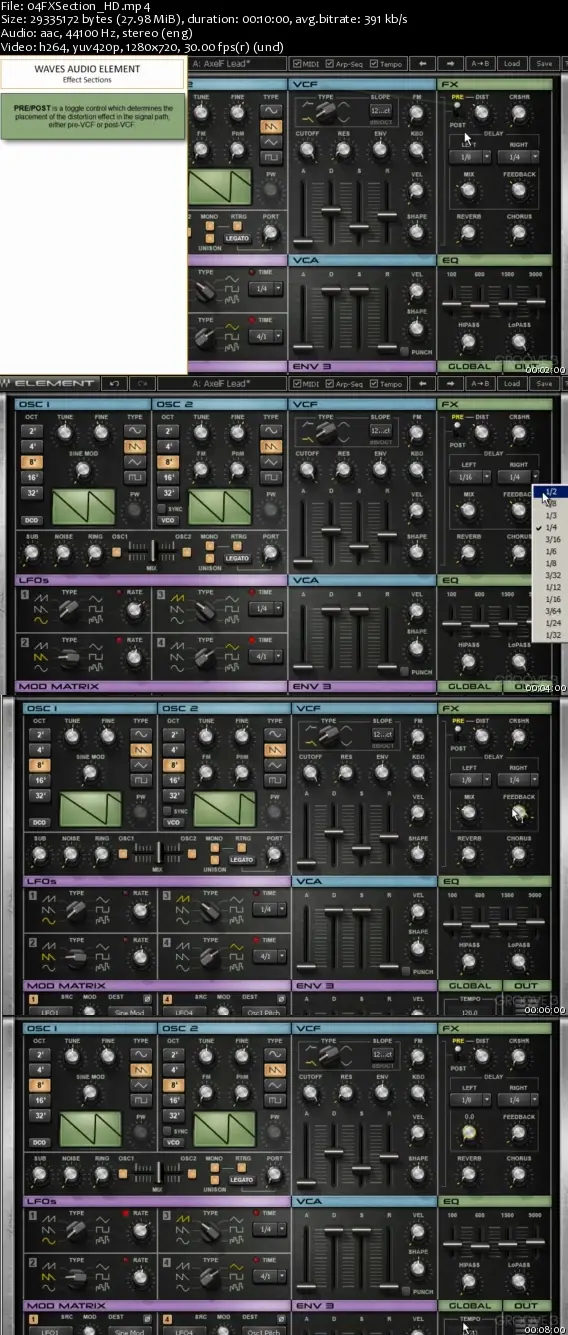
Task: Toggle the Tempo checkbox in 00:02:00 frame
Action: coord(374,63)
